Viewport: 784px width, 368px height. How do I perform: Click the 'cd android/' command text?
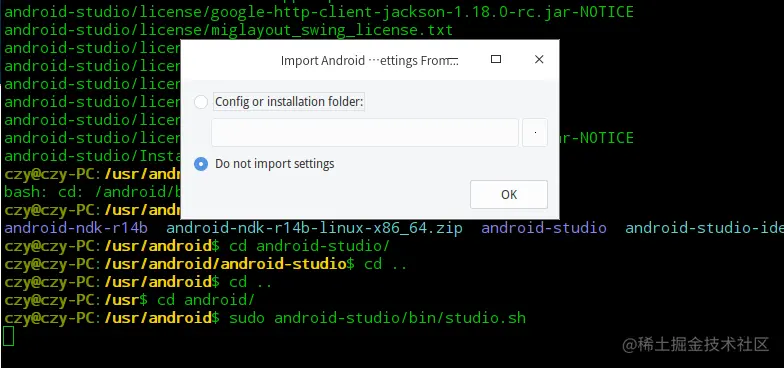(x=206, y=300)
